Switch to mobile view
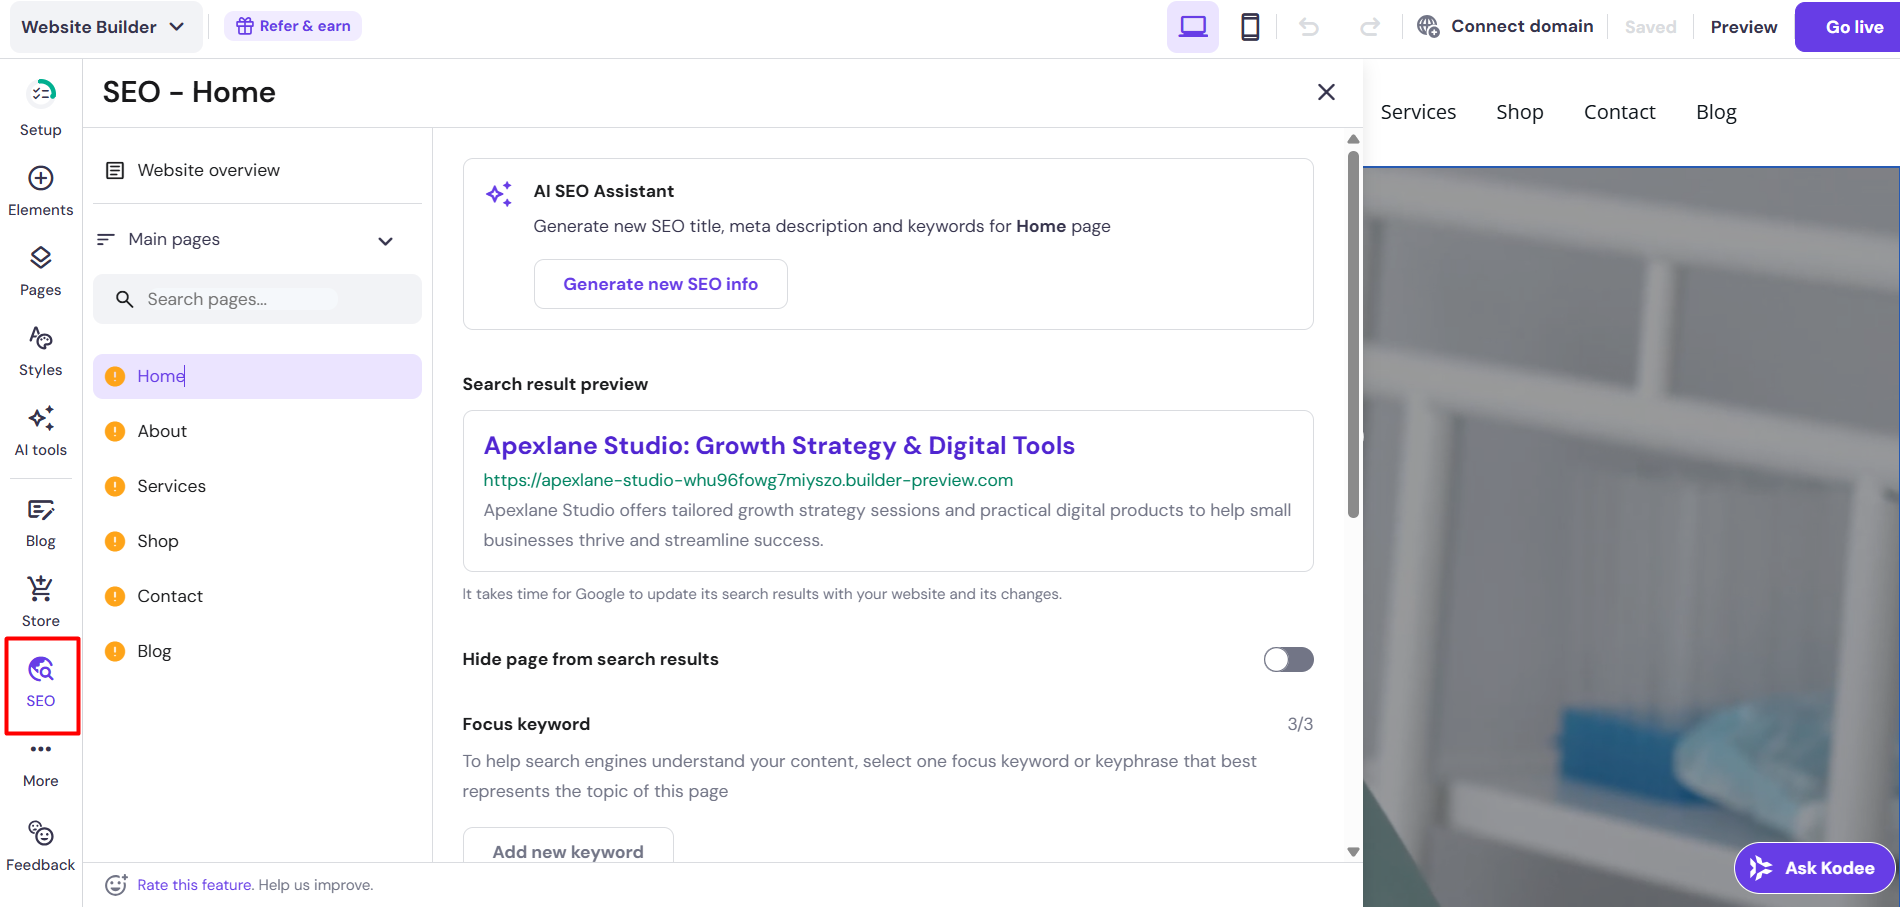The image size is (1900, 907). pos(1250,27)
